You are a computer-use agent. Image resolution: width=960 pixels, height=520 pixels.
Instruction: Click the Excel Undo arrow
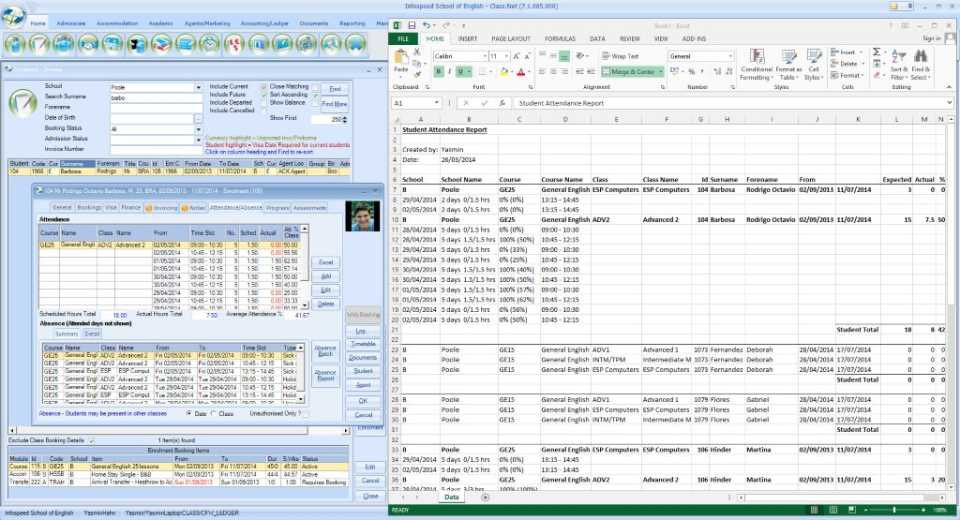click(x=424, y=26)
